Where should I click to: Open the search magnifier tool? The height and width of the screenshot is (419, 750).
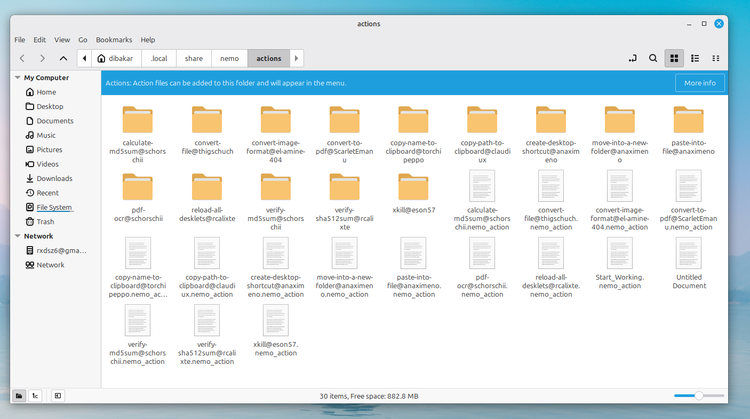click(x=653, y=58)
